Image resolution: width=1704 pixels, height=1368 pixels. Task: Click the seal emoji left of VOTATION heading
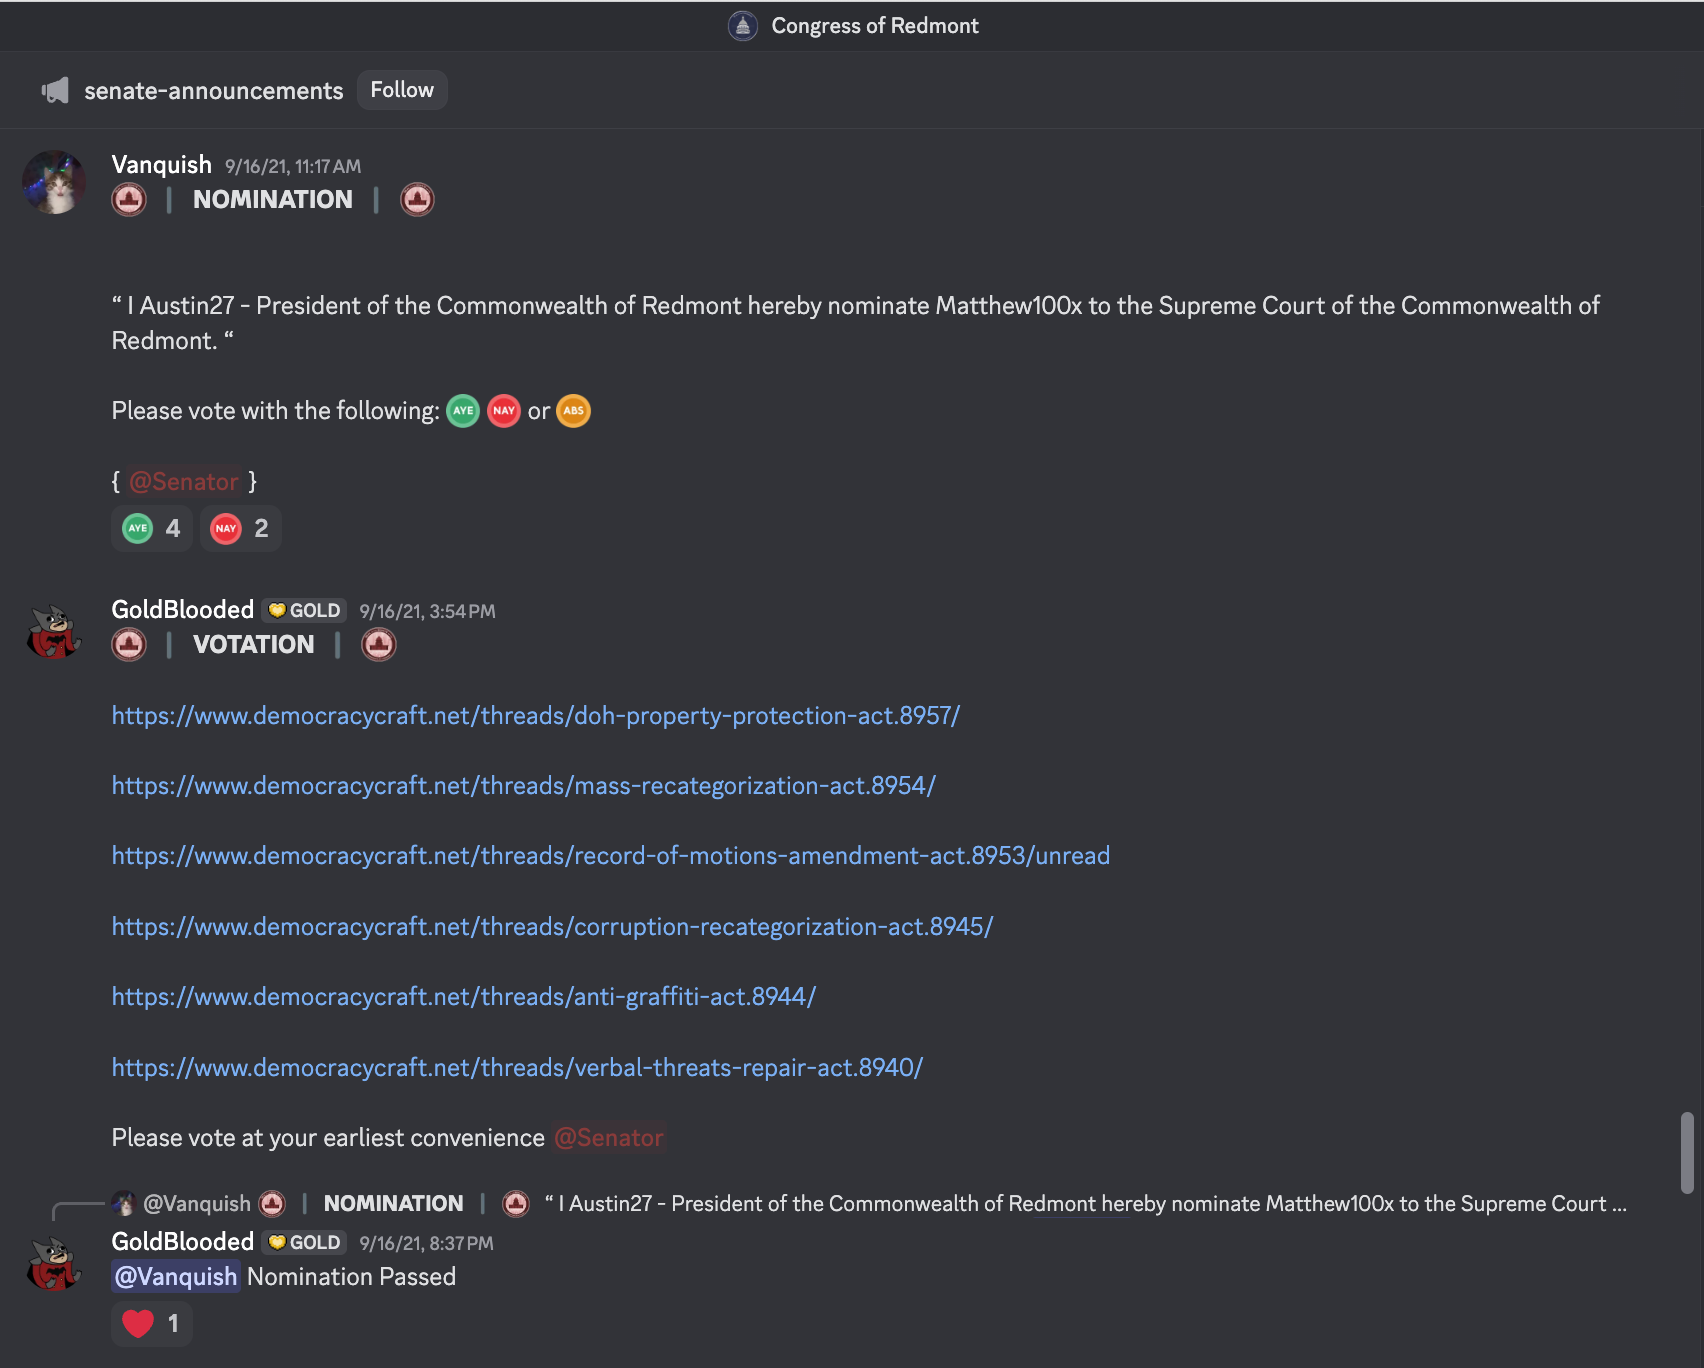pos(129,645)
